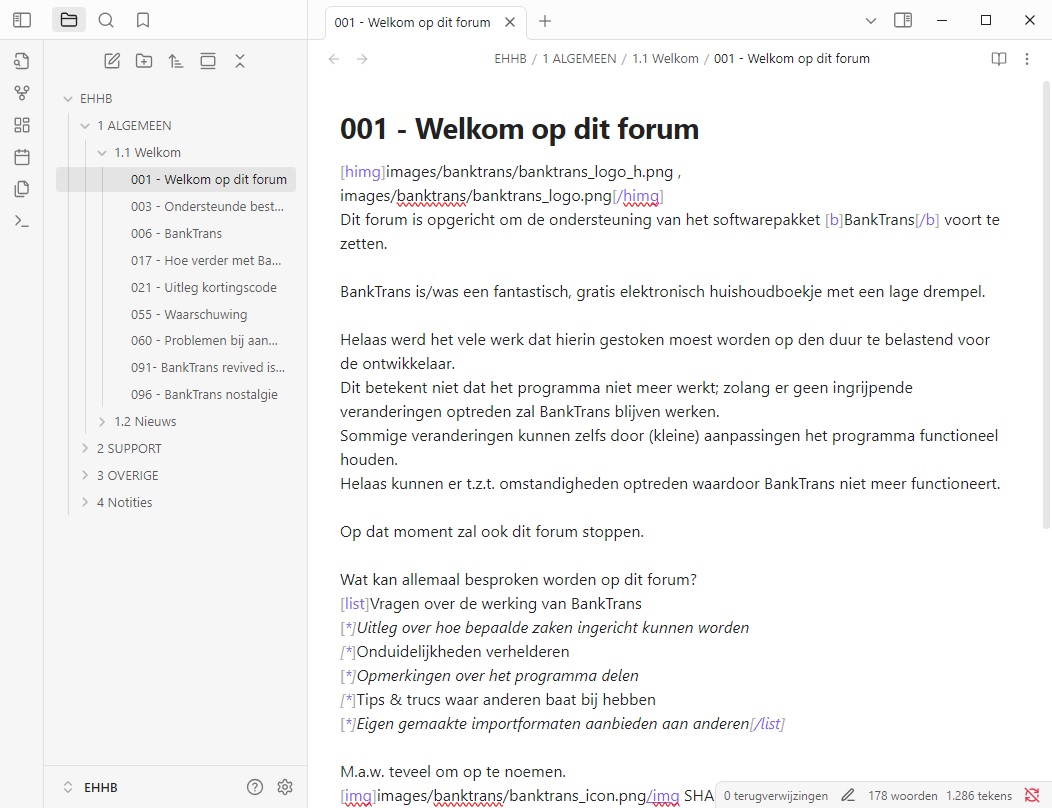Create a new note in file explorer

click(x=112, y=61)
